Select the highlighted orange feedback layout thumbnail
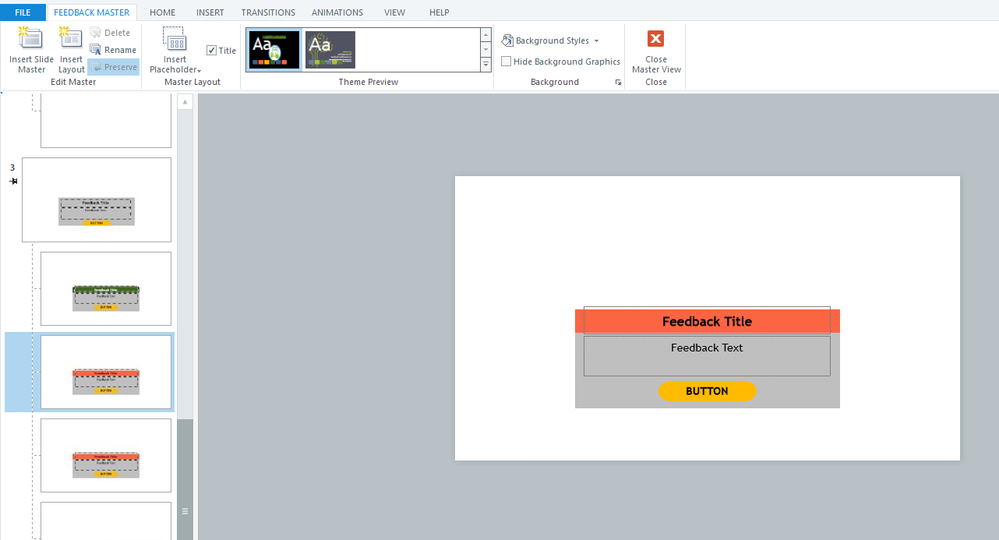The image size is (999, 540). tap(106, 372)
